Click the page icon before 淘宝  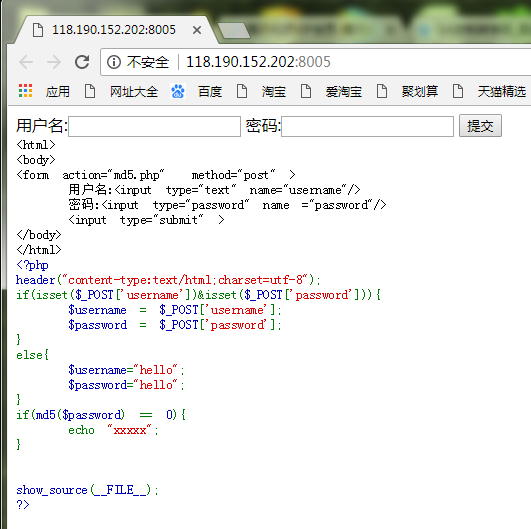pos(242,91)
